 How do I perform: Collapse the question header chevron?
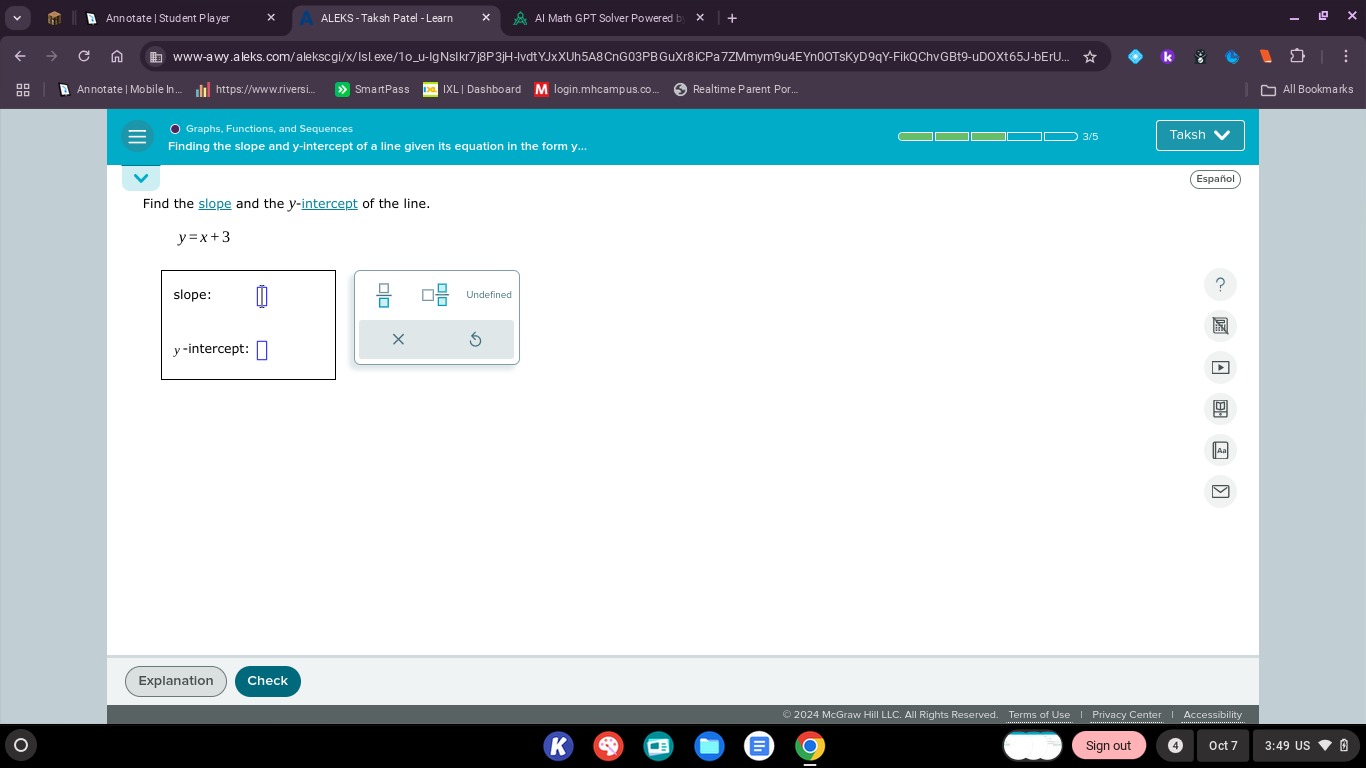coord(141,178)
